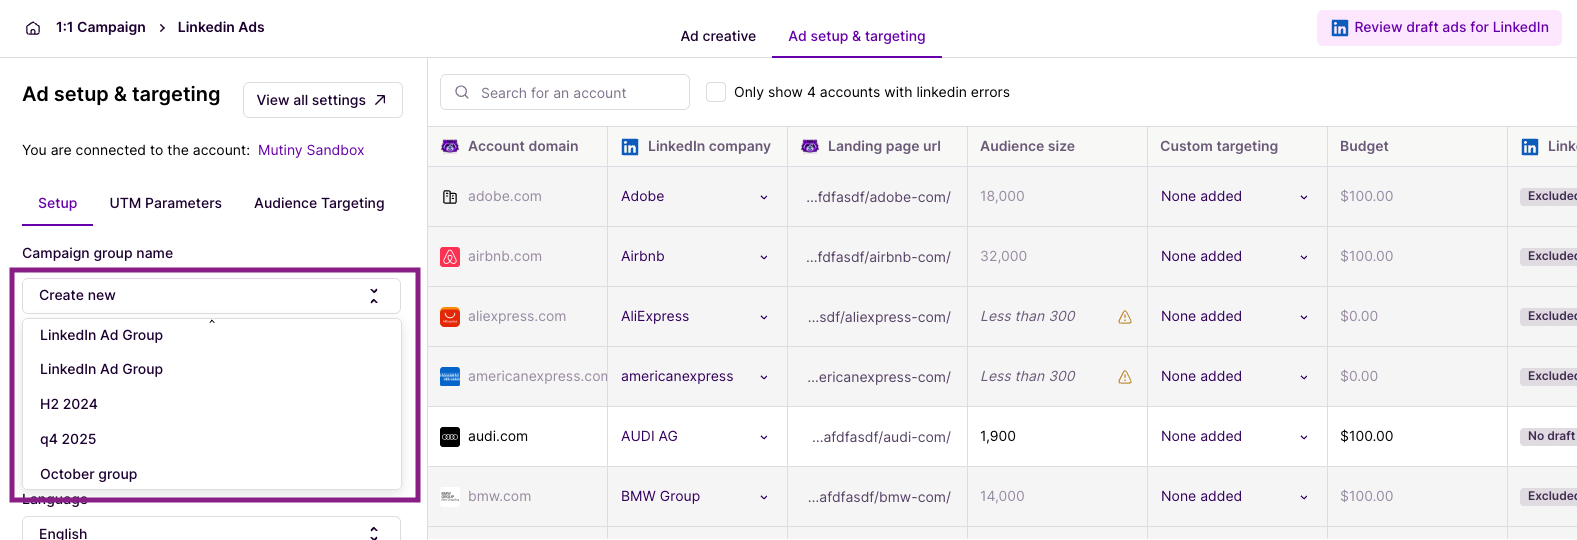Click audi.com logo icon

pos(450,437)
